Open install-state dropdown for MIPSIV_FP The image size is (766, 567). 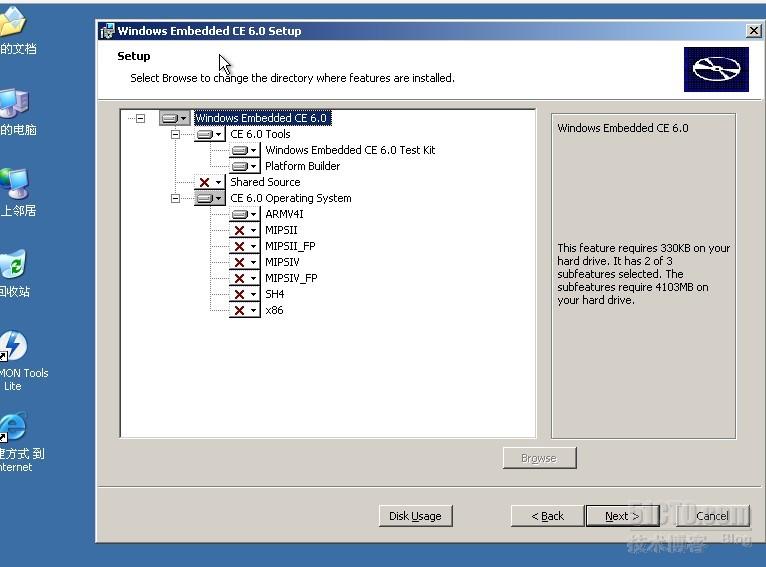[245, 278]
